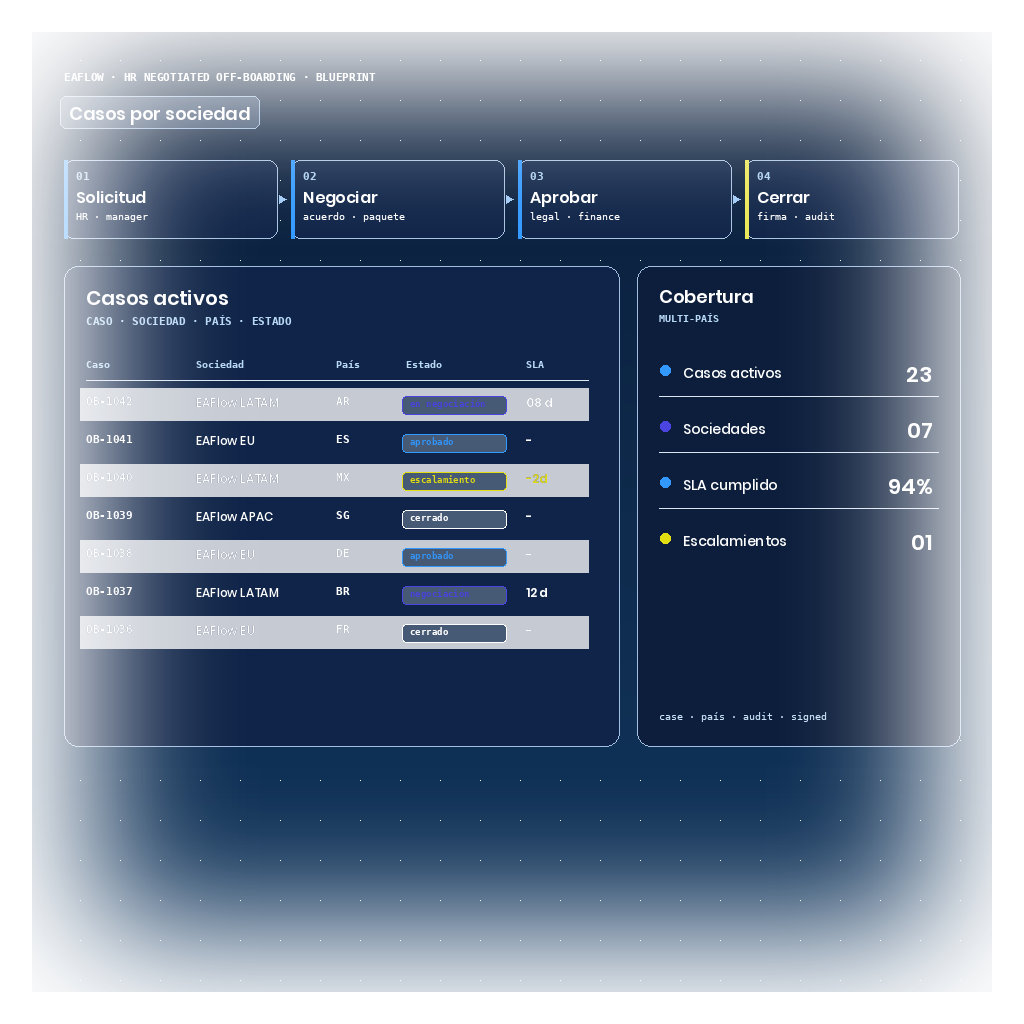The height and width of the screenshot is (1024, 1024).
Task: Click the MULTI-PAÍS subtitle
Action: tap(689, 319)
